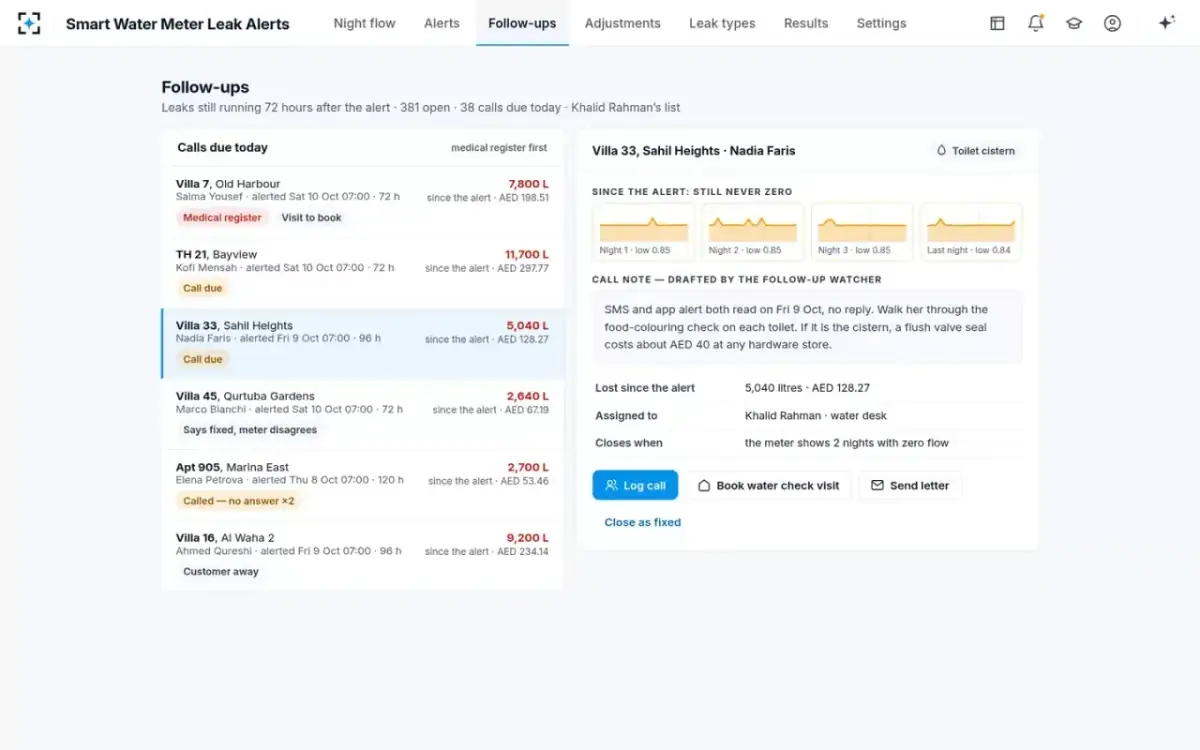Viewport: 1200px width, 750px height.
Task: Open the sparkle assistant icon
Action: pyautogui.click(x=1166, y=23)
